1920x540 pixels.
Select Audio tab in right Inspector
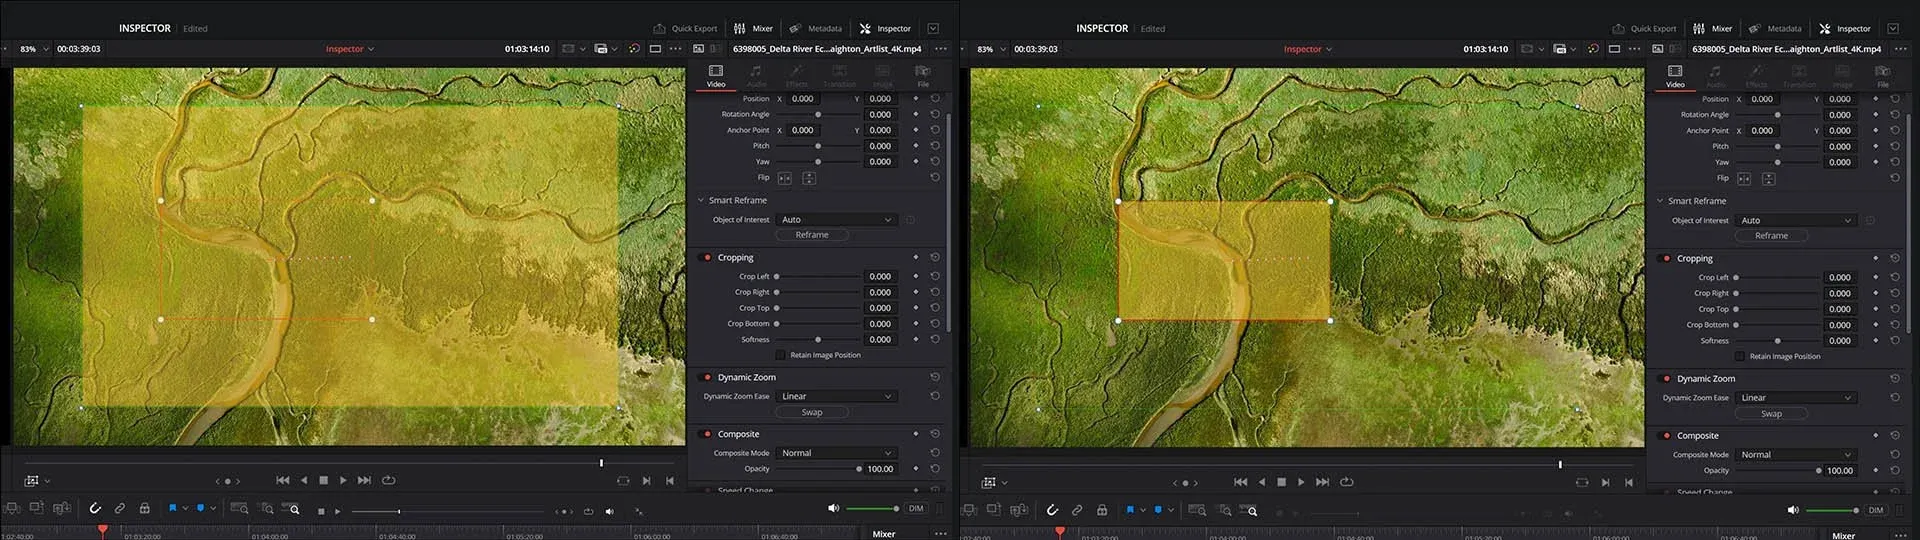(1715, 76)
